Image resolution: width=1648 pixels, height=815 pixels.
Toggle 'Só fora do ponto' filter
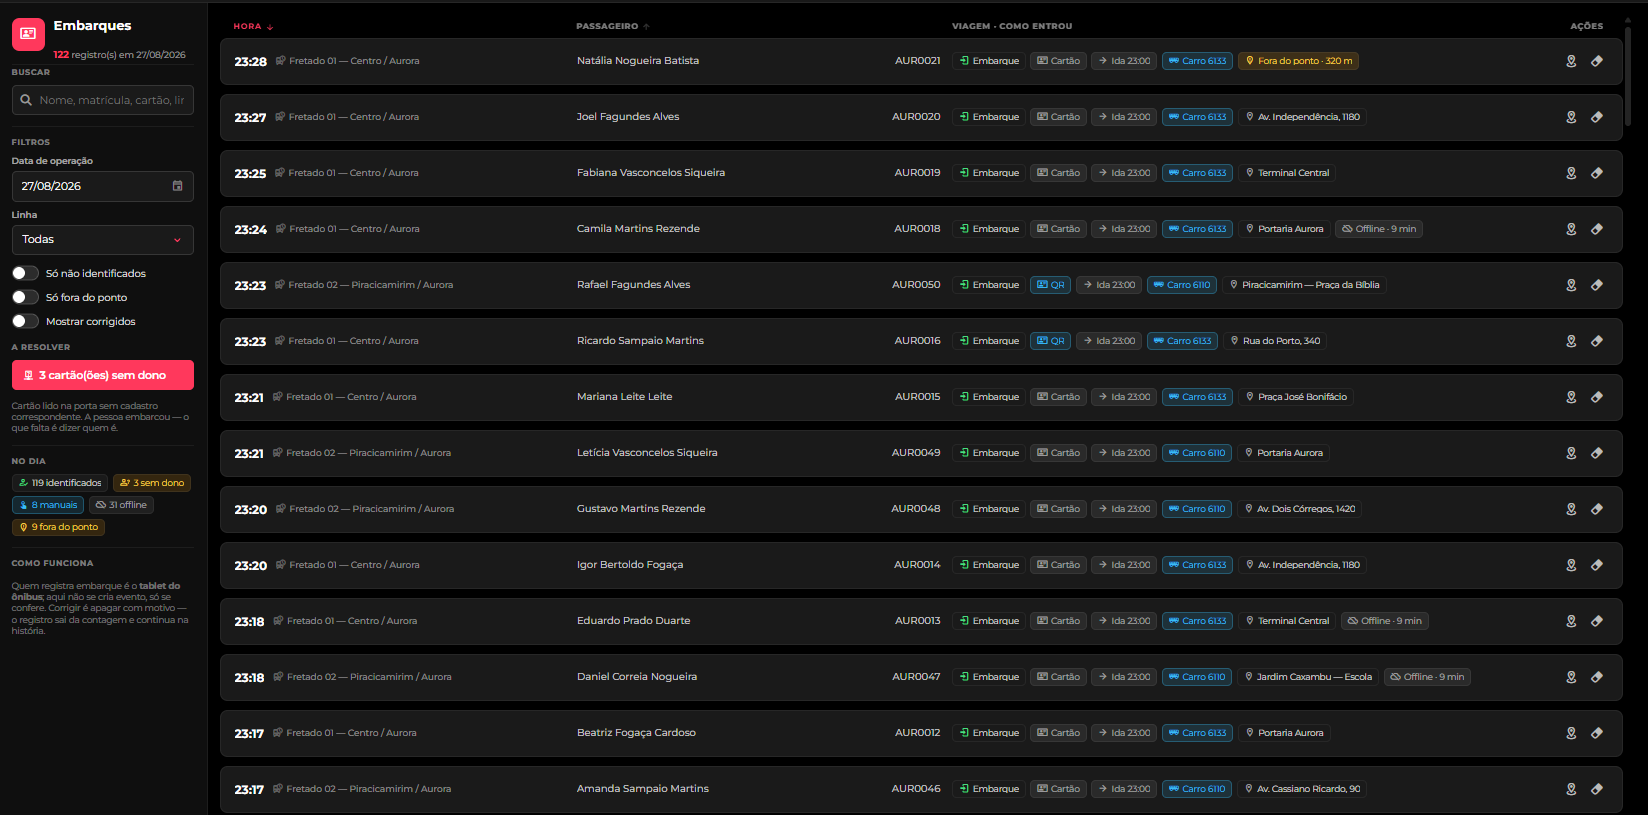(x=25, y=297)
